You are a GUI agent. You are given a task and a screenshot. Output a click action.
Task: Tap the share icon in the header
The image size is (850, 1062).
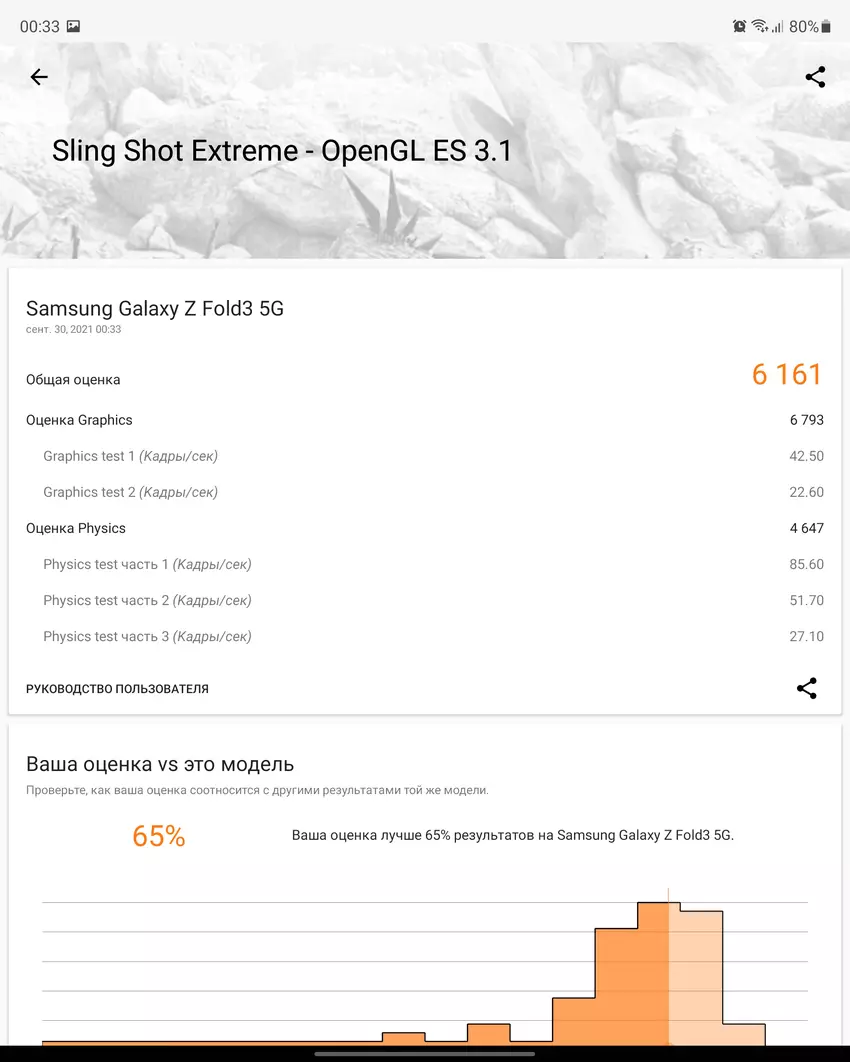815,77
